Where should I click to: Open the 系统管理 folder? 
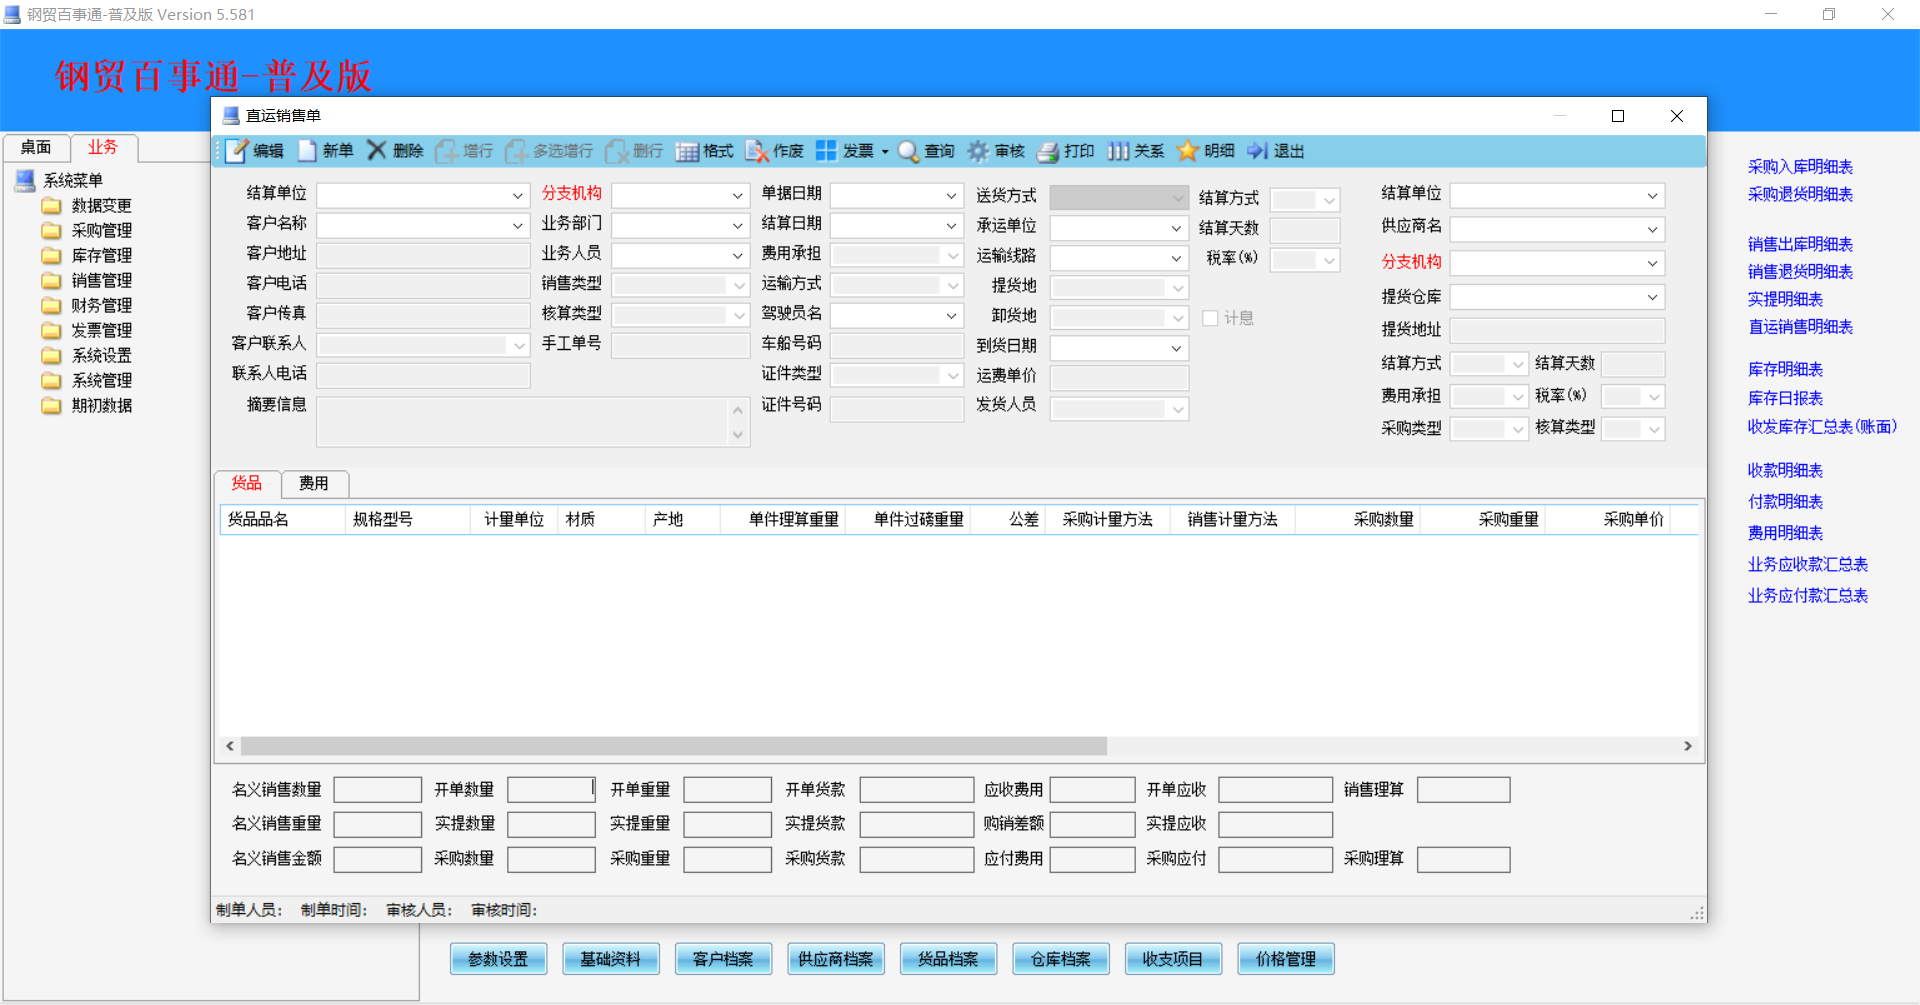(87, 381)
